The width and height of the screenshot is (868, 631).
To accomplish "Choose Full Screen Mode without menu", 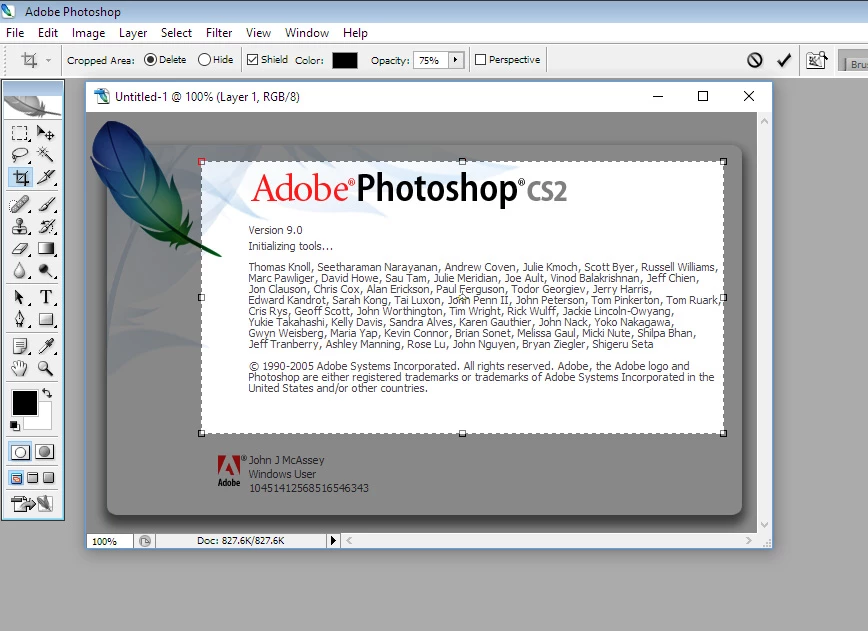I will point(49,478).
